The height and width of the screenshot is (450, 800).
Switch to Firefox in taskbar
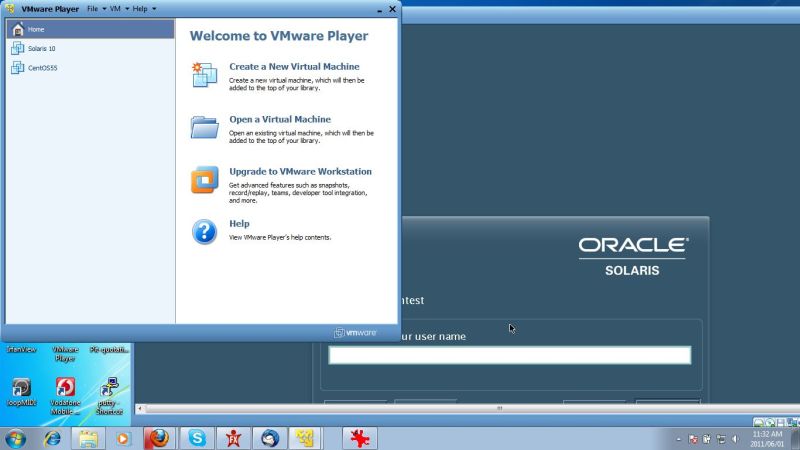[159, 438]
